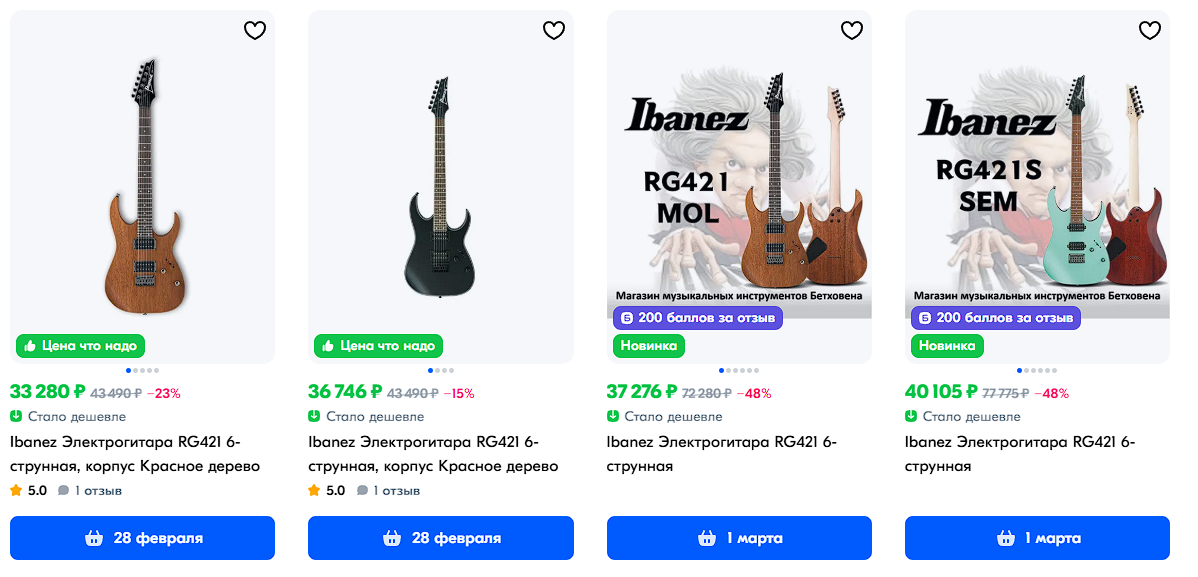Open the 40 105 ₽ Ibanez RG421 title link

pyautogui.click(x=1020, y=454)
